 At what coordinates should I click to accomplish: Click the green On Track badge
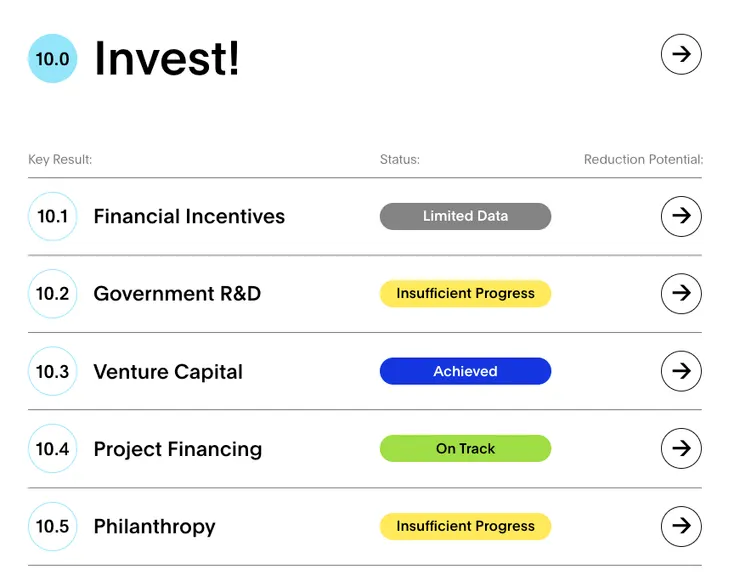click(465, 448)
